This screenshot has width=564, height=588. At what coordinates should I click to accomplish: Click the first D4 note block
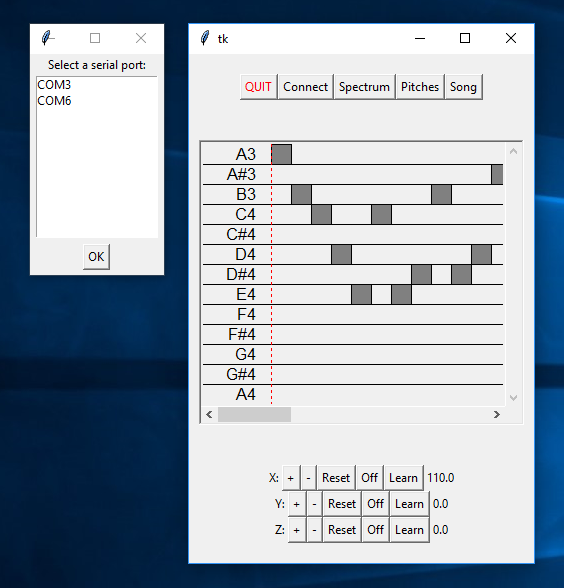(x=342, y=254)
